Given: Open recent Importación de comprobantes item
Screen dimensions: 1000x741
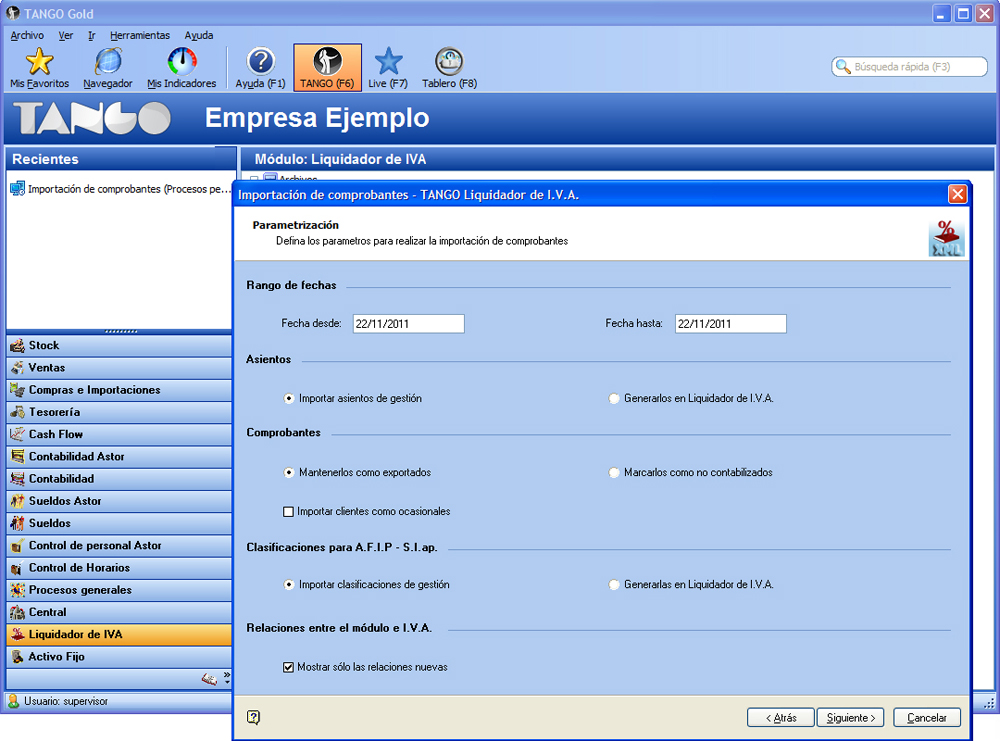Looking at the screenshot, I should click(121, 189).
